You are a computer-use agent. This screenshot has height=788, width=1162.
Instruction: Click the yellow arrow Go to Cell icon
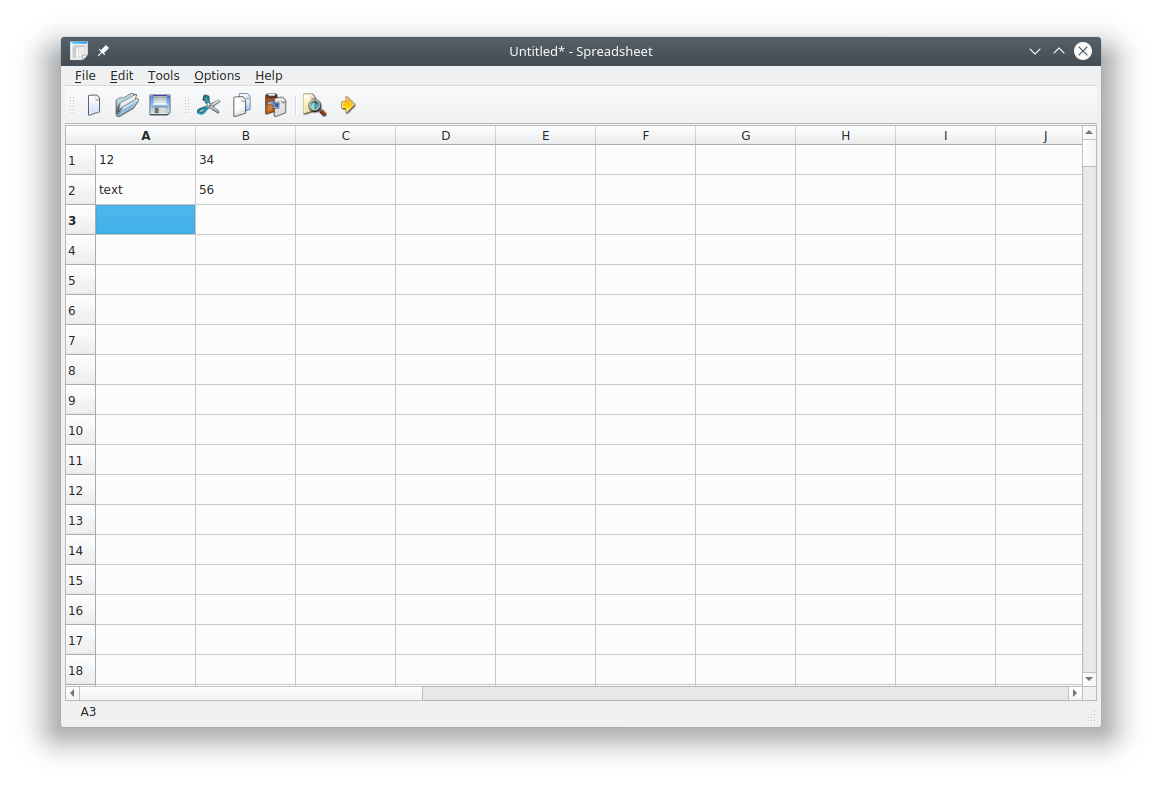[348, 105]
